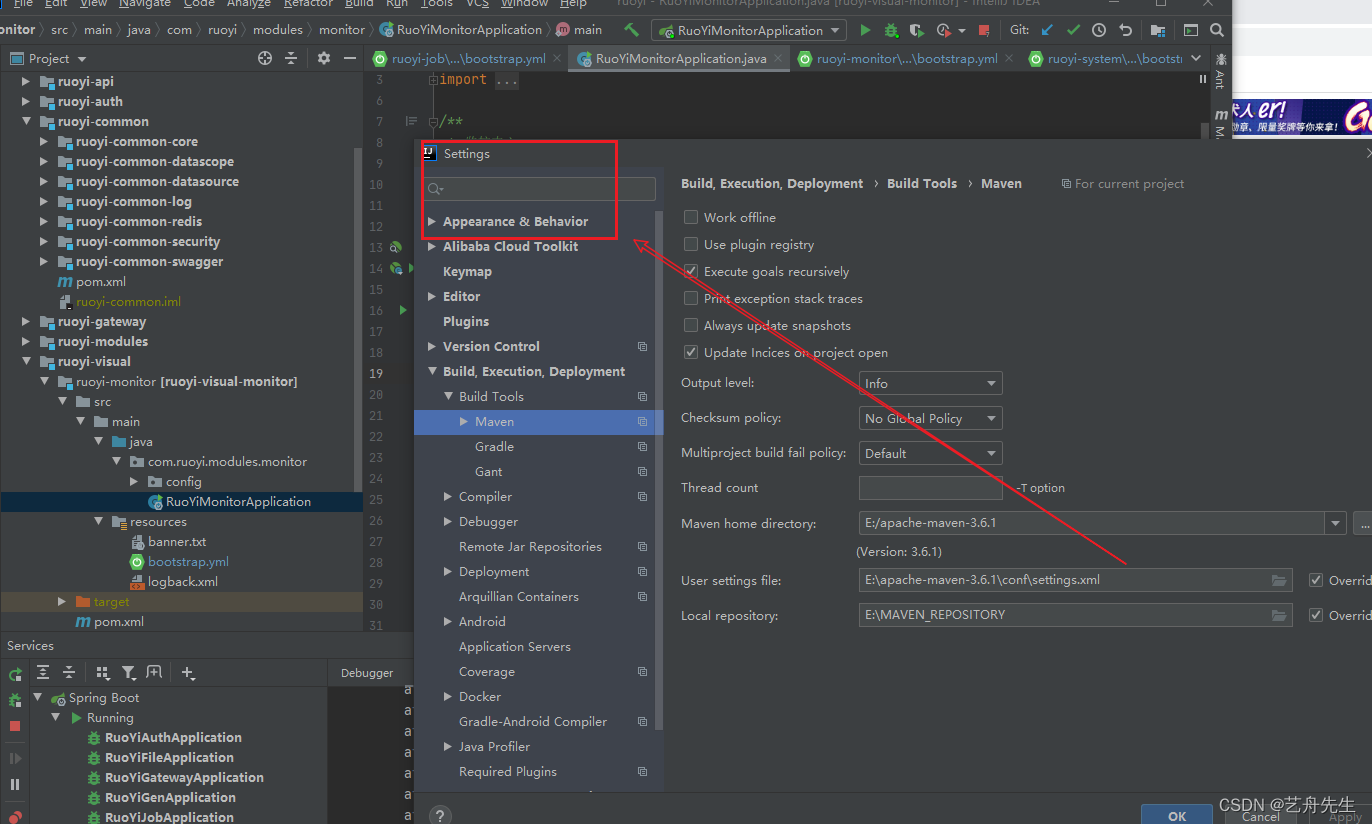Expand Appearance & Behavior settings node

coord(432,221)
